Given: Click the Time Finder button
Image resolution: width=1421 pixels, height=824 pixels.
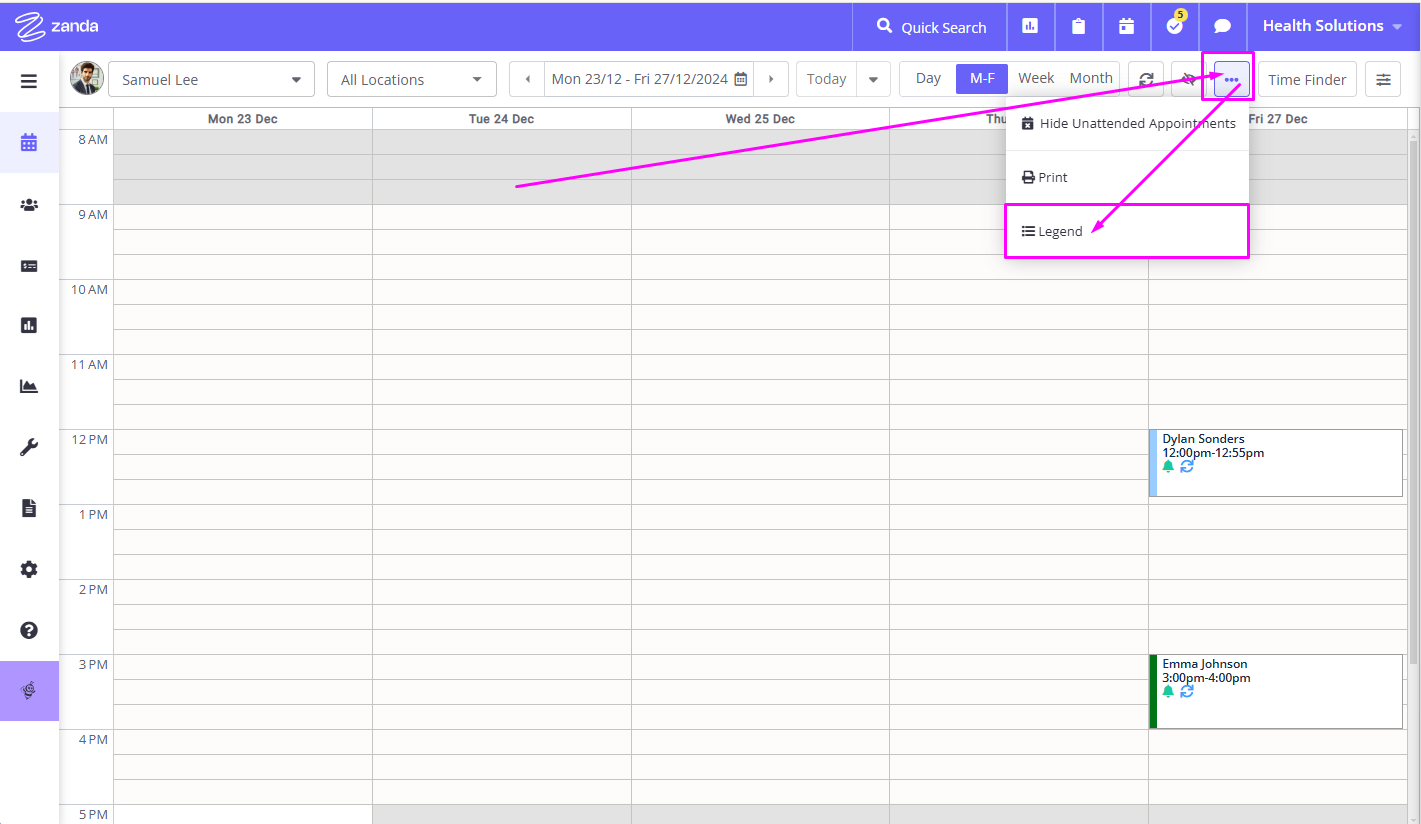Looking at the screenshot, I should tap(1307, 79).
